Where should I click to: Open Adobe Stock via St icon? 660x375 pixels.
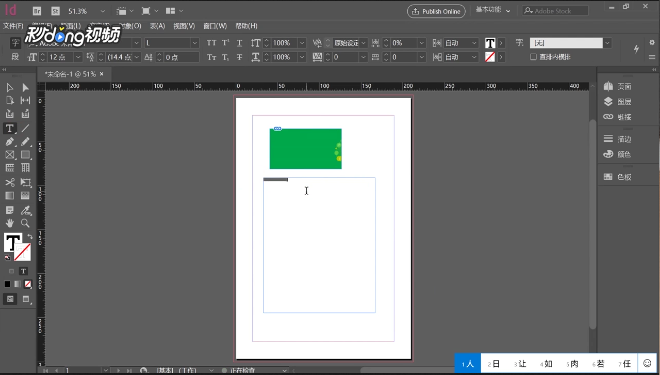pos(55,11)
